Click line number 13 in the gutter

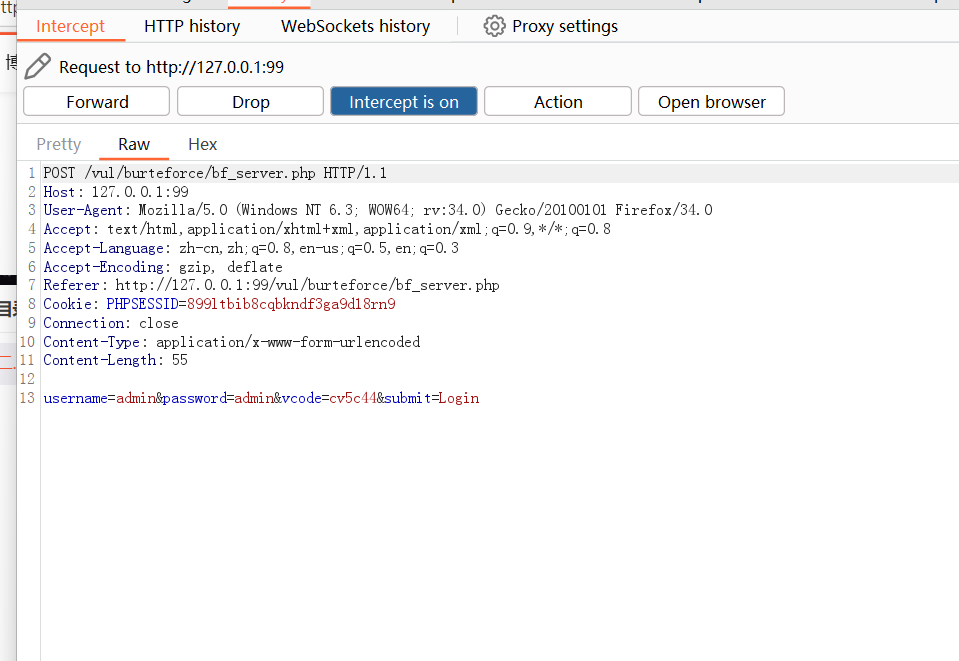[x=28, y=398]
